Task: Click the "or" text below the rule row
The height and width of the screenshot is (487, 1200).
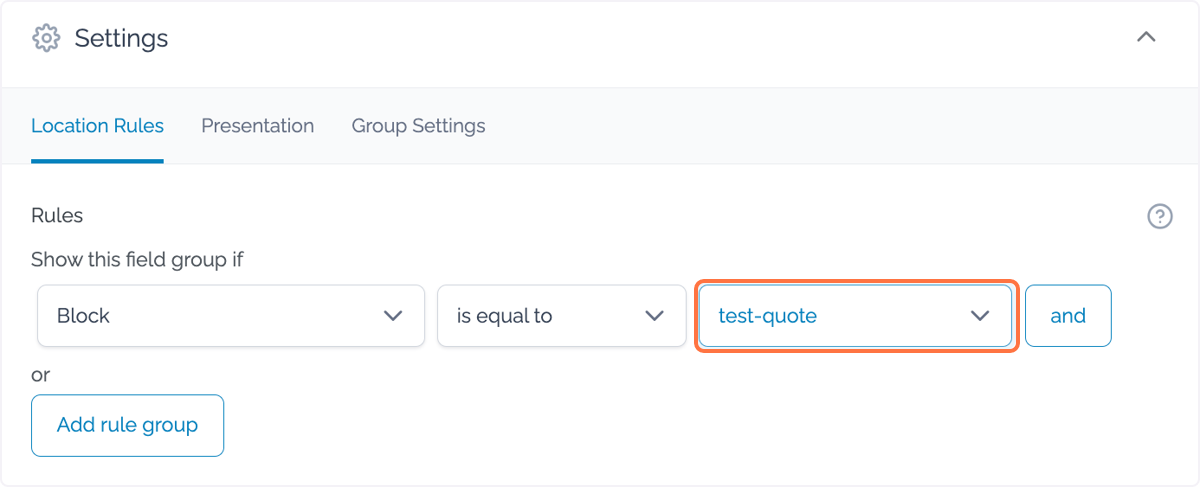Action: point(40,375)
